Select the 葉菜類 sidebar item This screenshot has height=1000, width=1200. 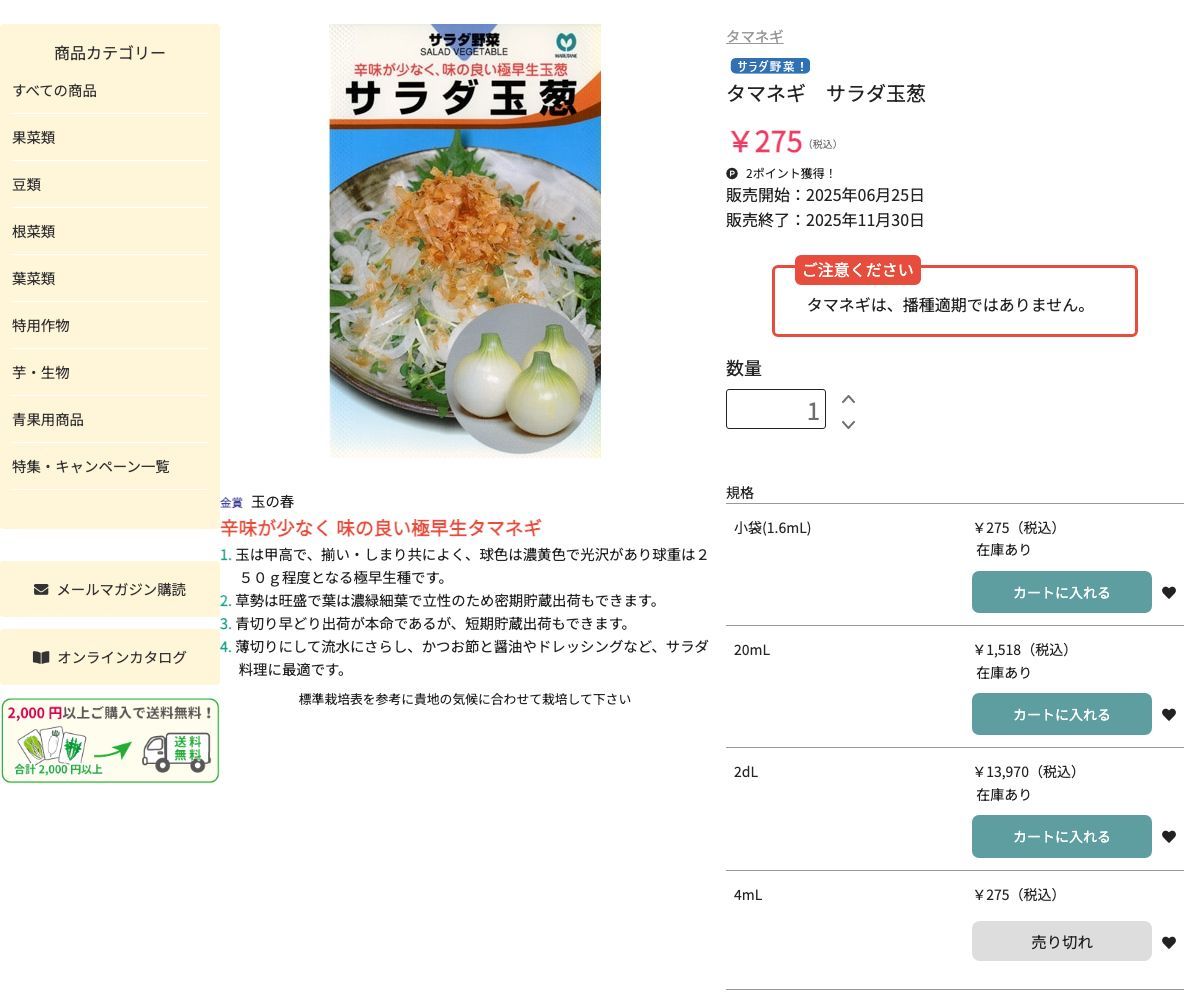(x=34, y=278)
